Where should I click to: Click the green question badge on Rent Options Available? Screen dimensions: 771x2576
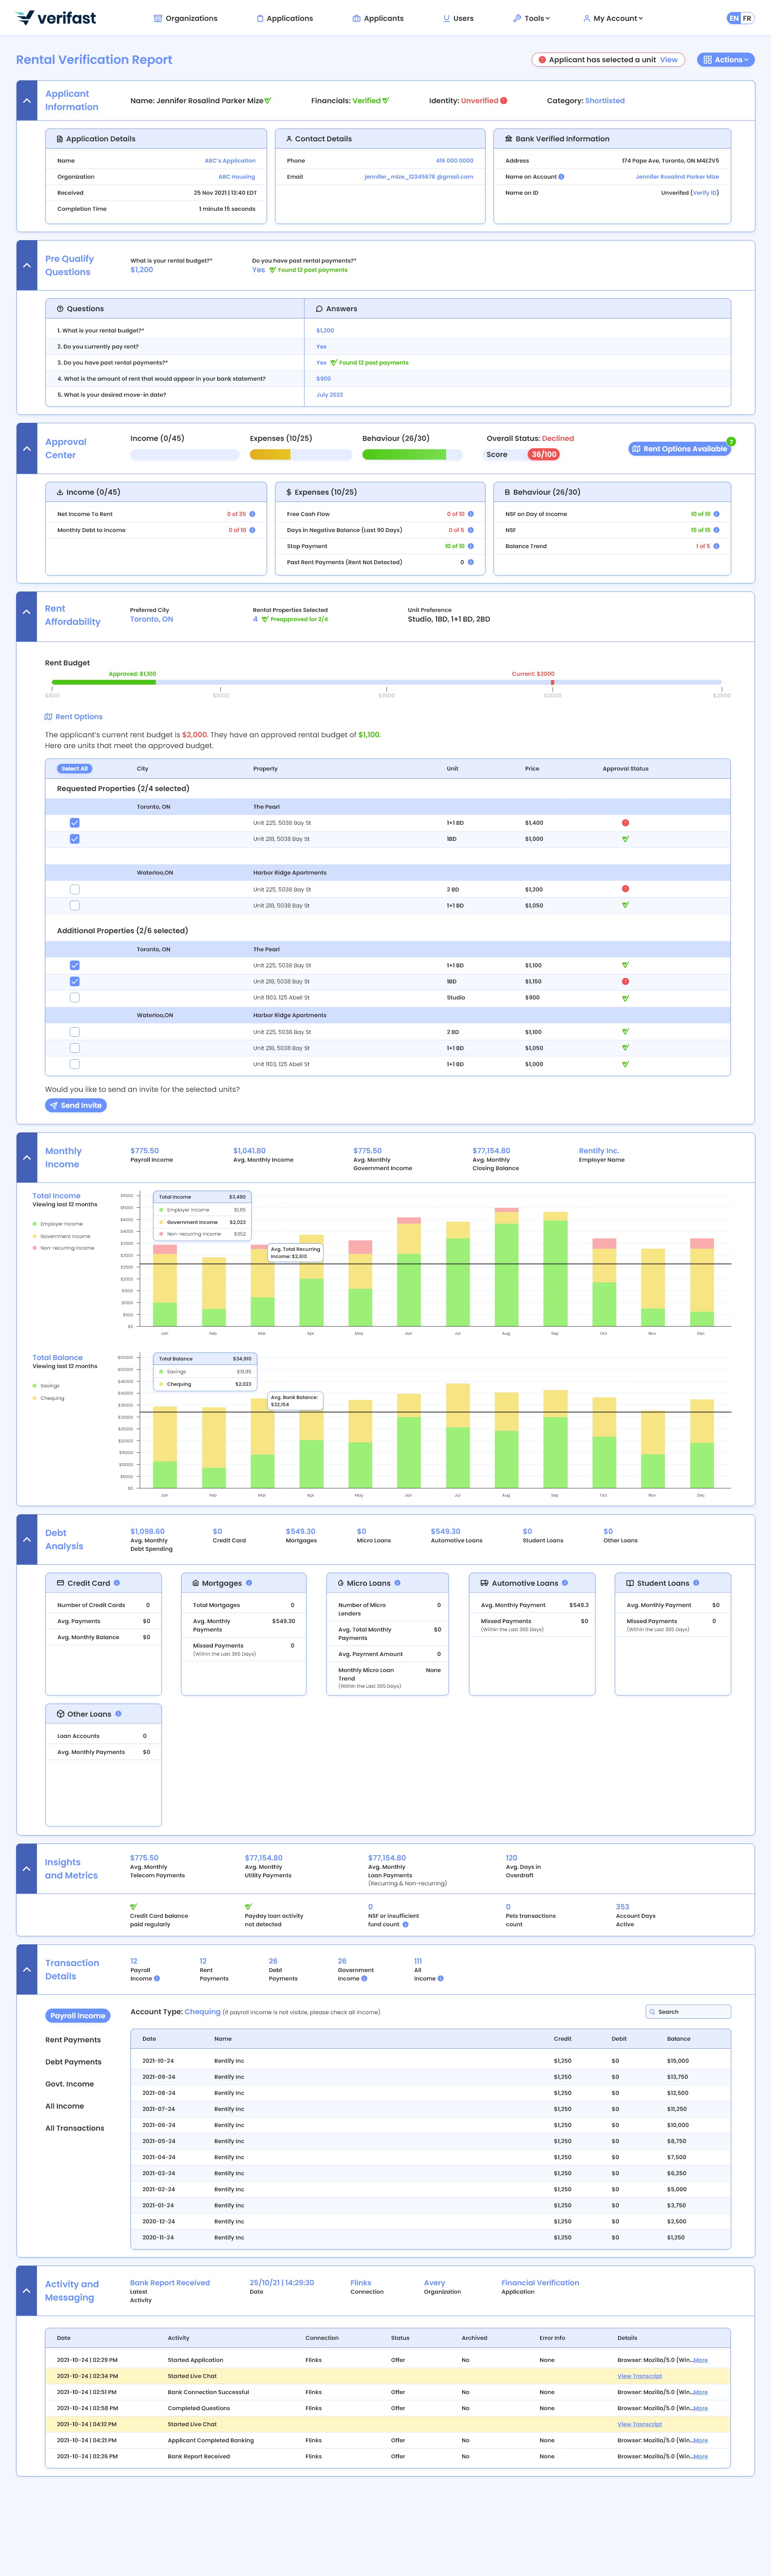click(x=731, y=441)
